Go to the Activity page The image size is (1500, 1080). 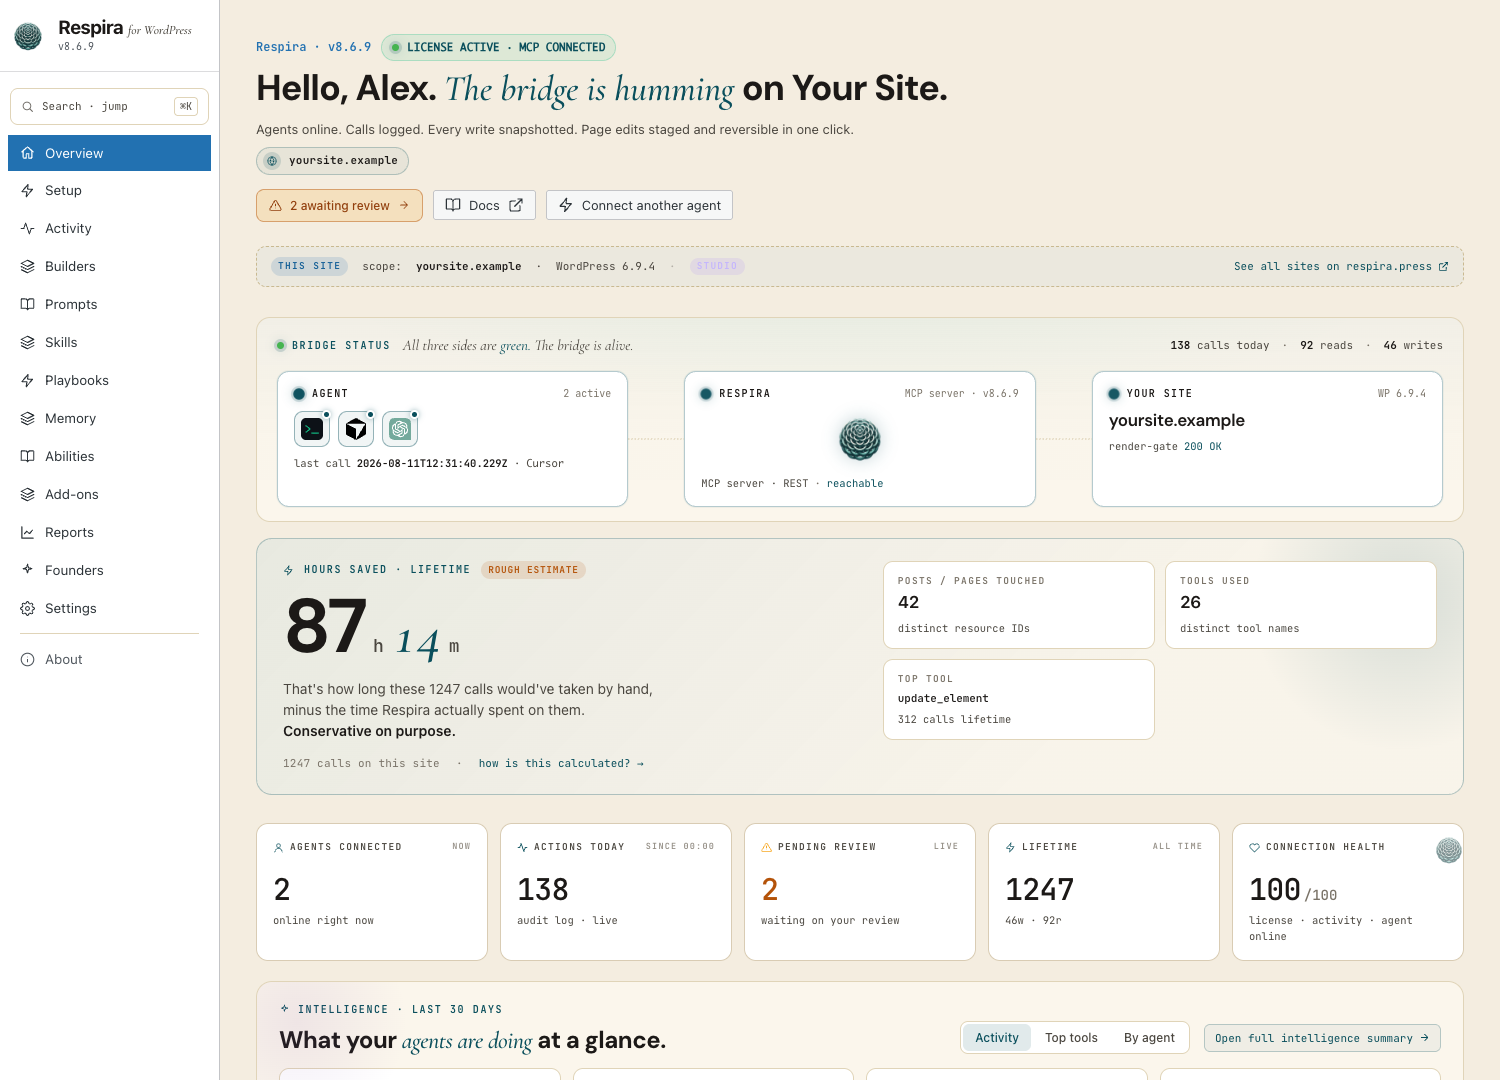(109, 229)
